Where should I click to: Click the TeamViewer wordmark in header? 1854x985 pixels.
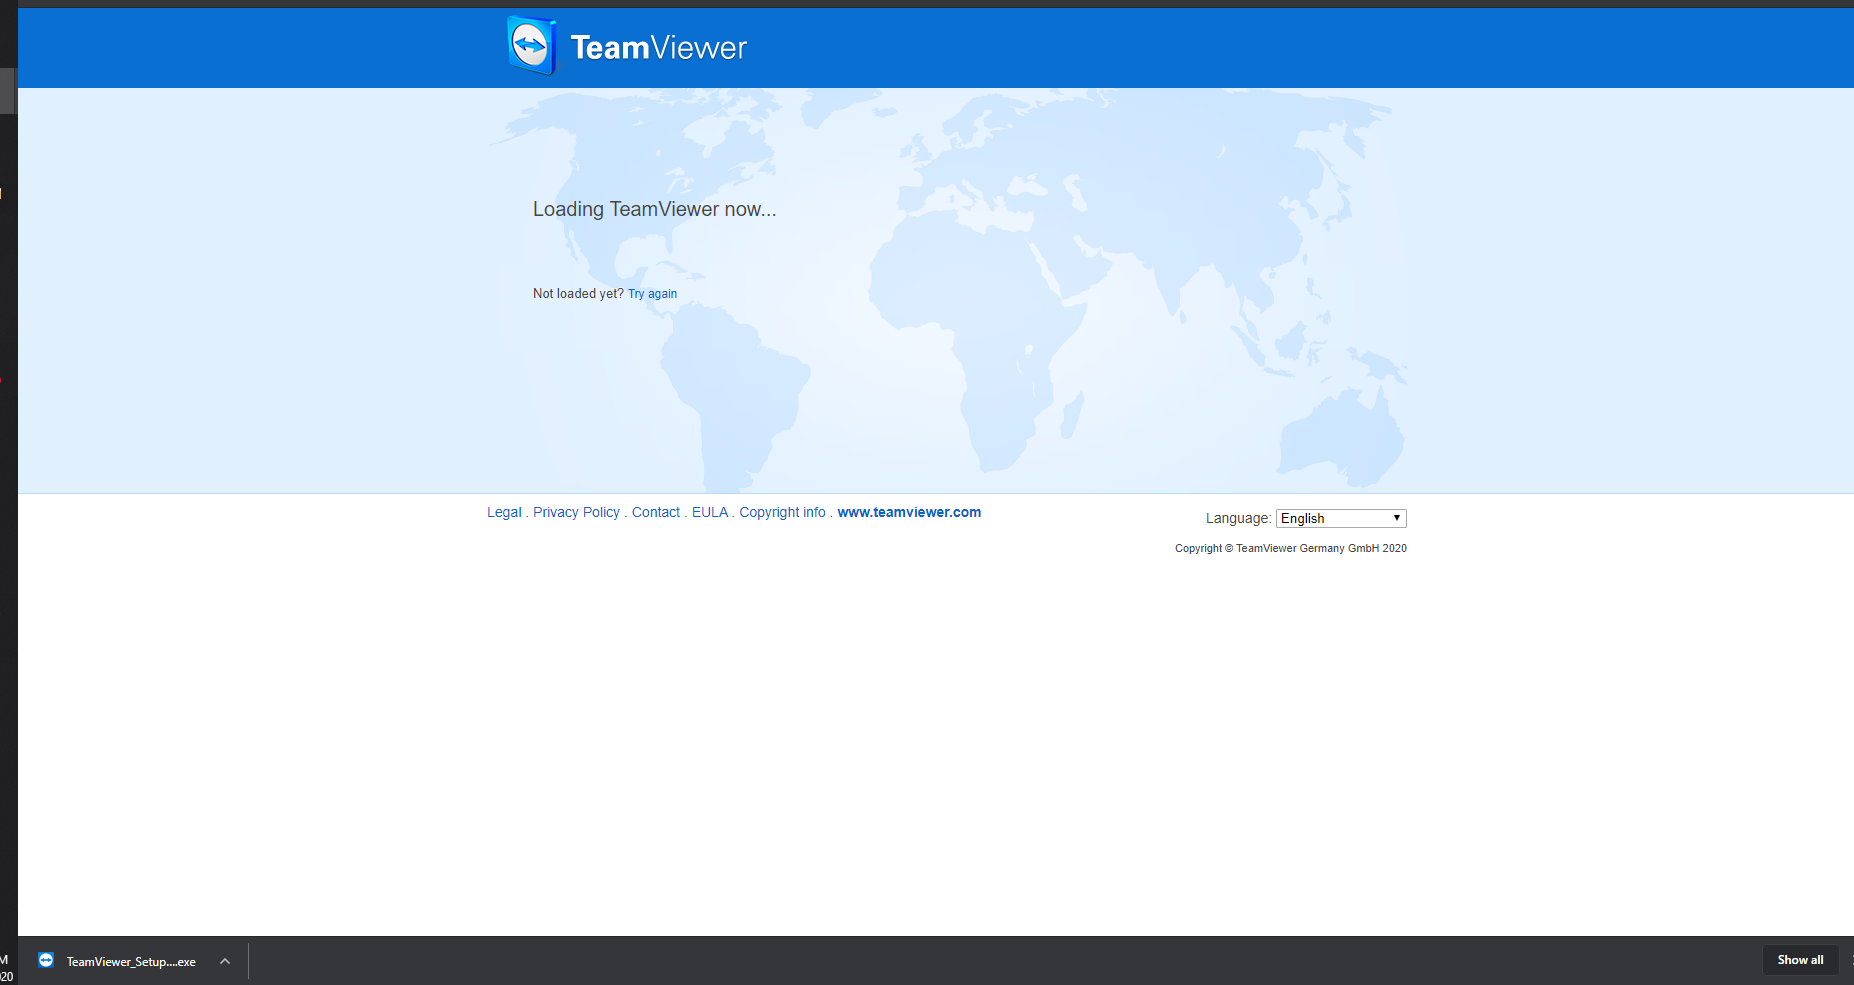[658, 47]
